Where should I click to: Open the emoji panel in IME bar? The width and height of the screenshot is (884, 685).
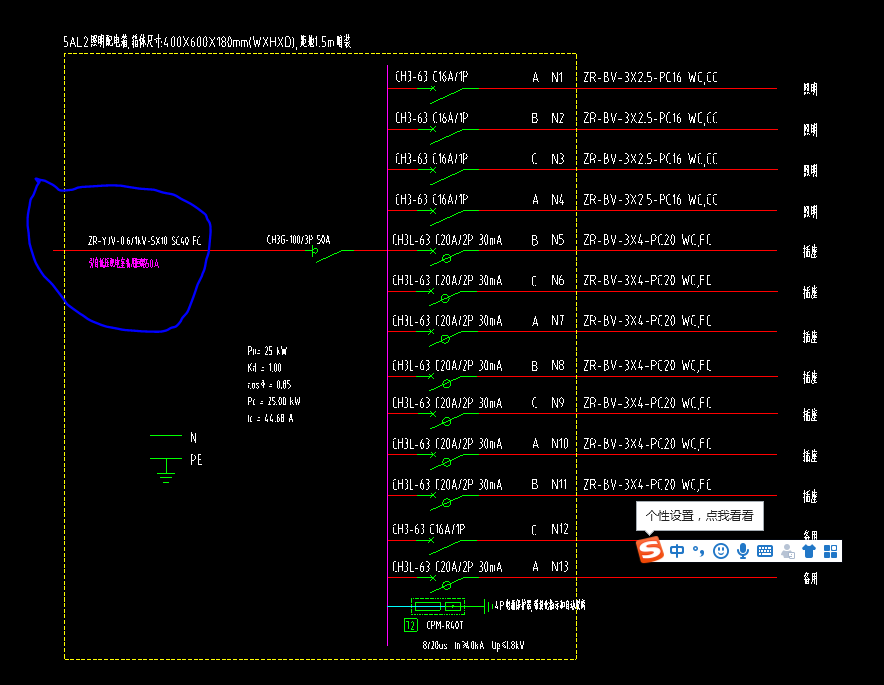[x=721, y=551]
